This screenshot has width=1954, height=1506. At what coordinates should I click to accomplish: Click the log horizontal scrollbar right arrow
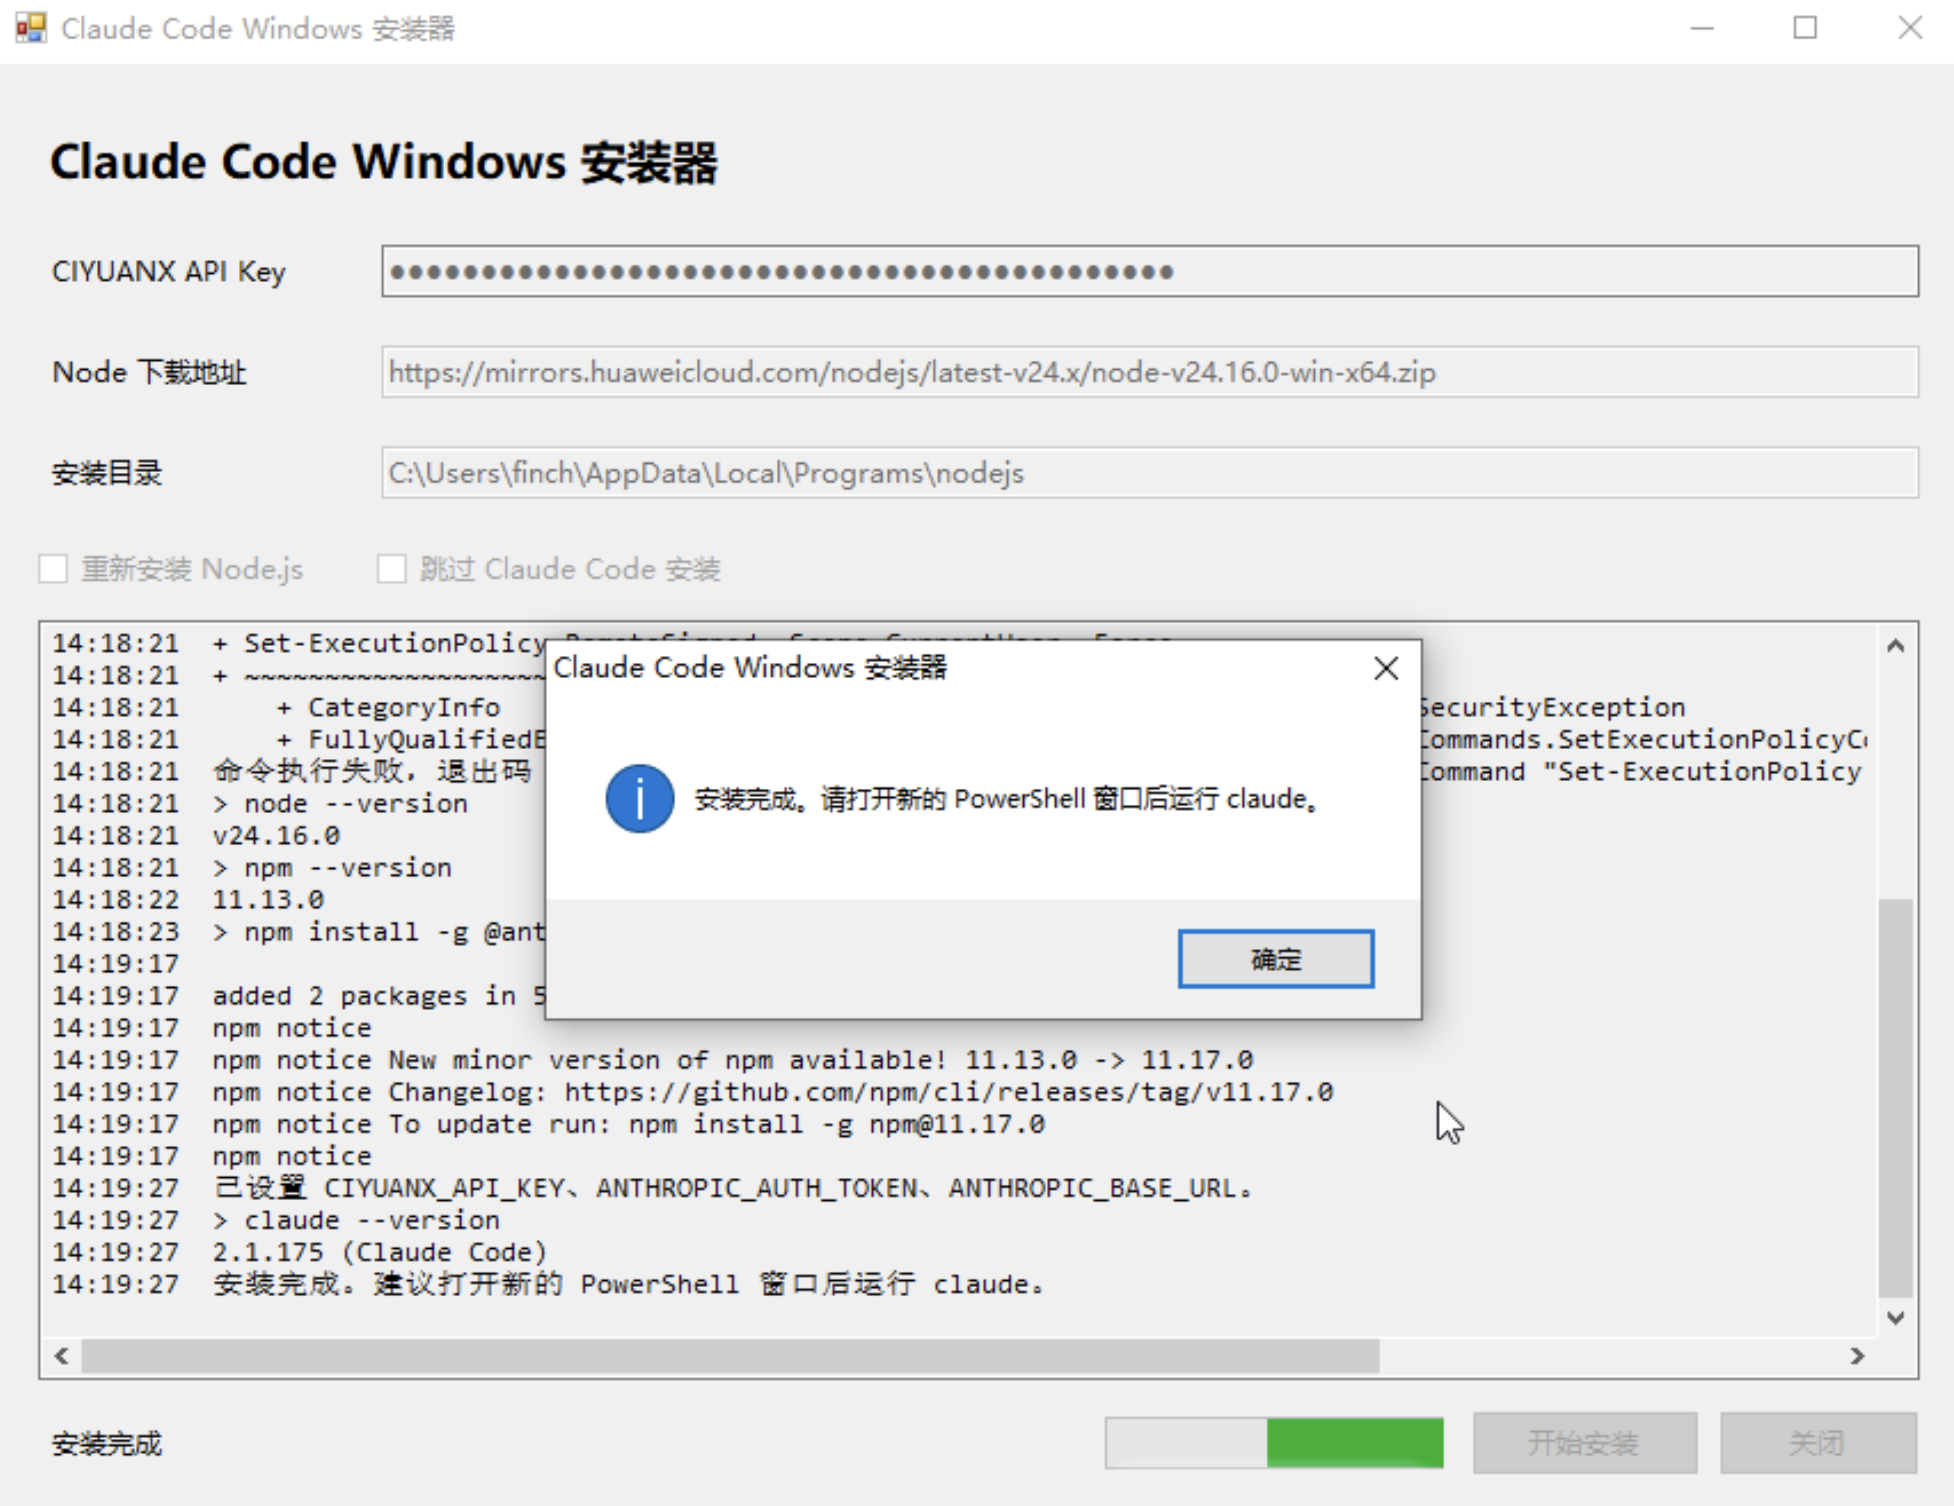(x=1858, y=1356)
